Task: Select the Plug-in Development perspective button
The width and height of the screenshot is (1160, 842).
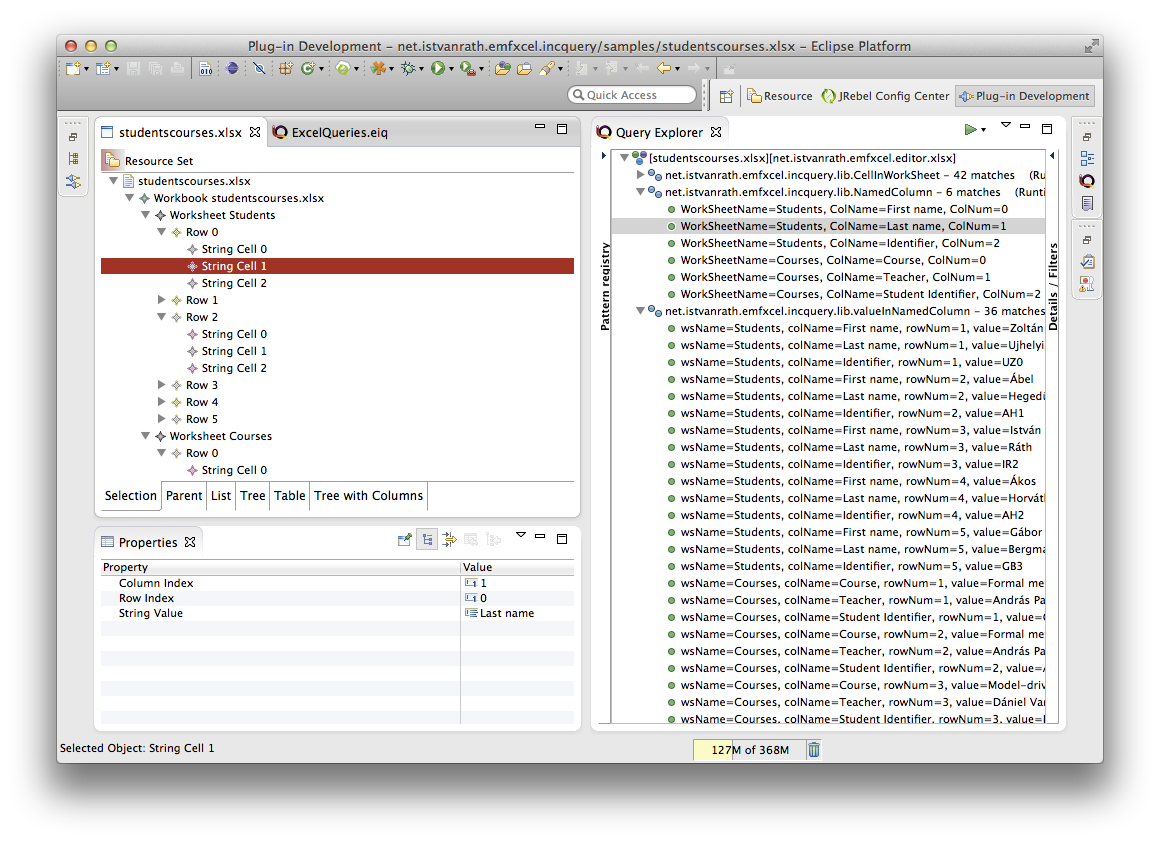Action: (x=1025, y=96)
